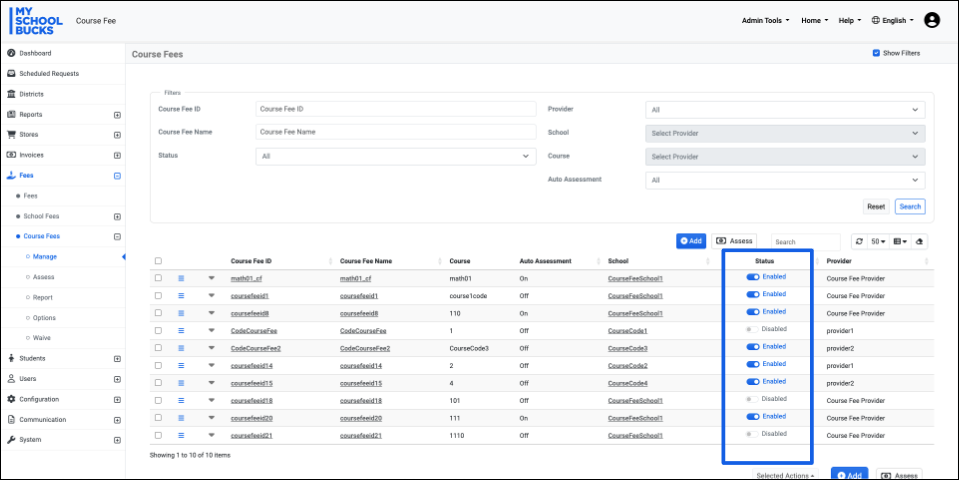Open the user profile avatar icon
The width and height of the screenshot is (959, 480).
click(x=931, y=20)
